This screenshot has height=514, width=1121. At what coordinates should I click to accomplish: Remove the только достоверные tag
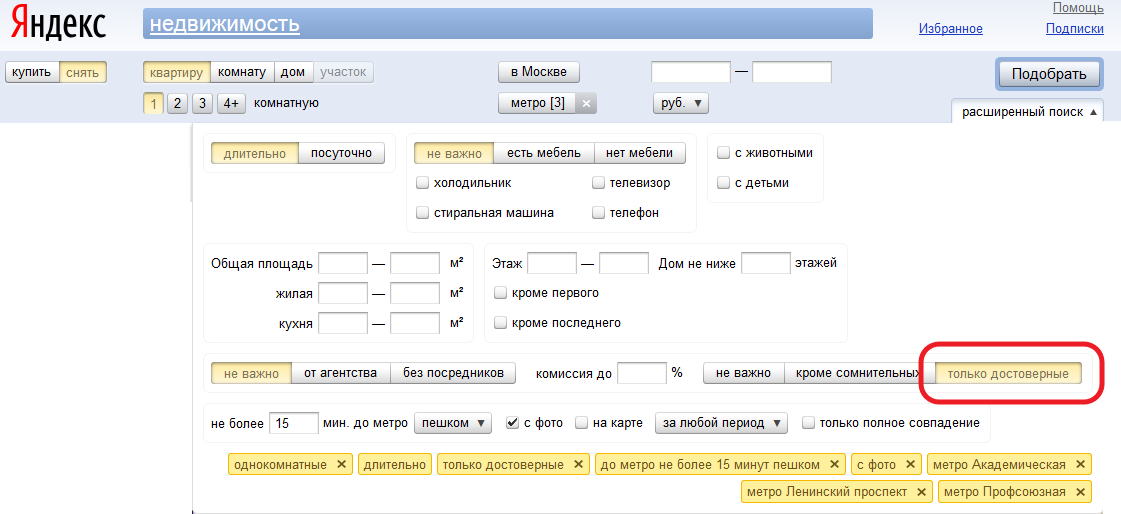tap(578, 465)
